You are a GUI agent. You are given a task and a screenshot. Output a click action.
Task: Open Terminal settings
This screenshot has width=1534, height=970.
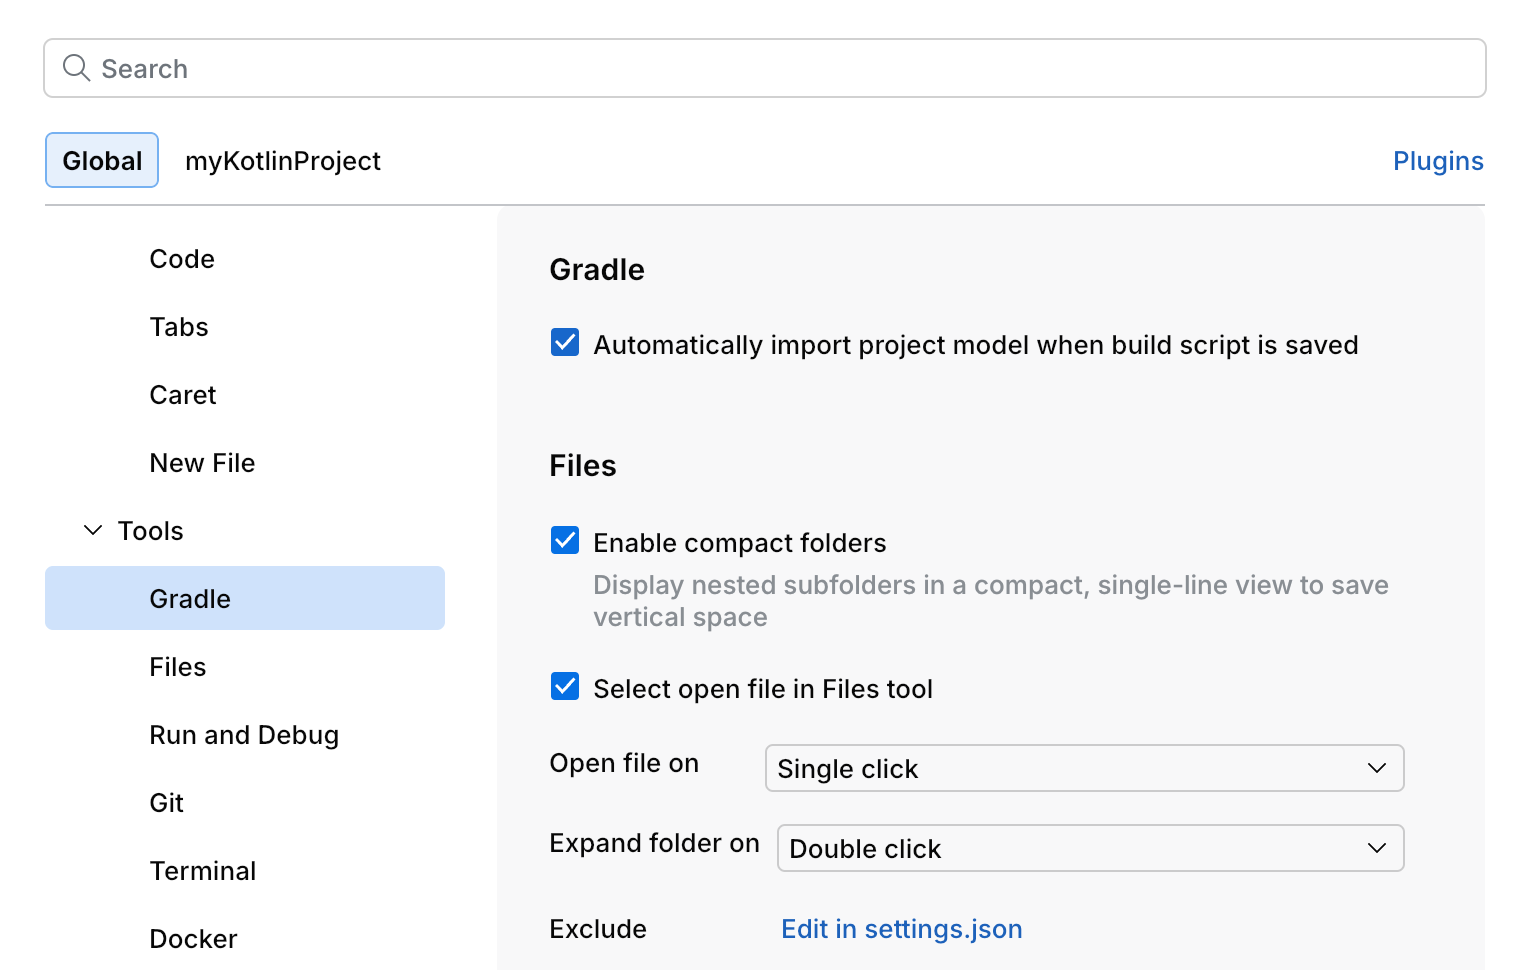(x=203, y=870)
